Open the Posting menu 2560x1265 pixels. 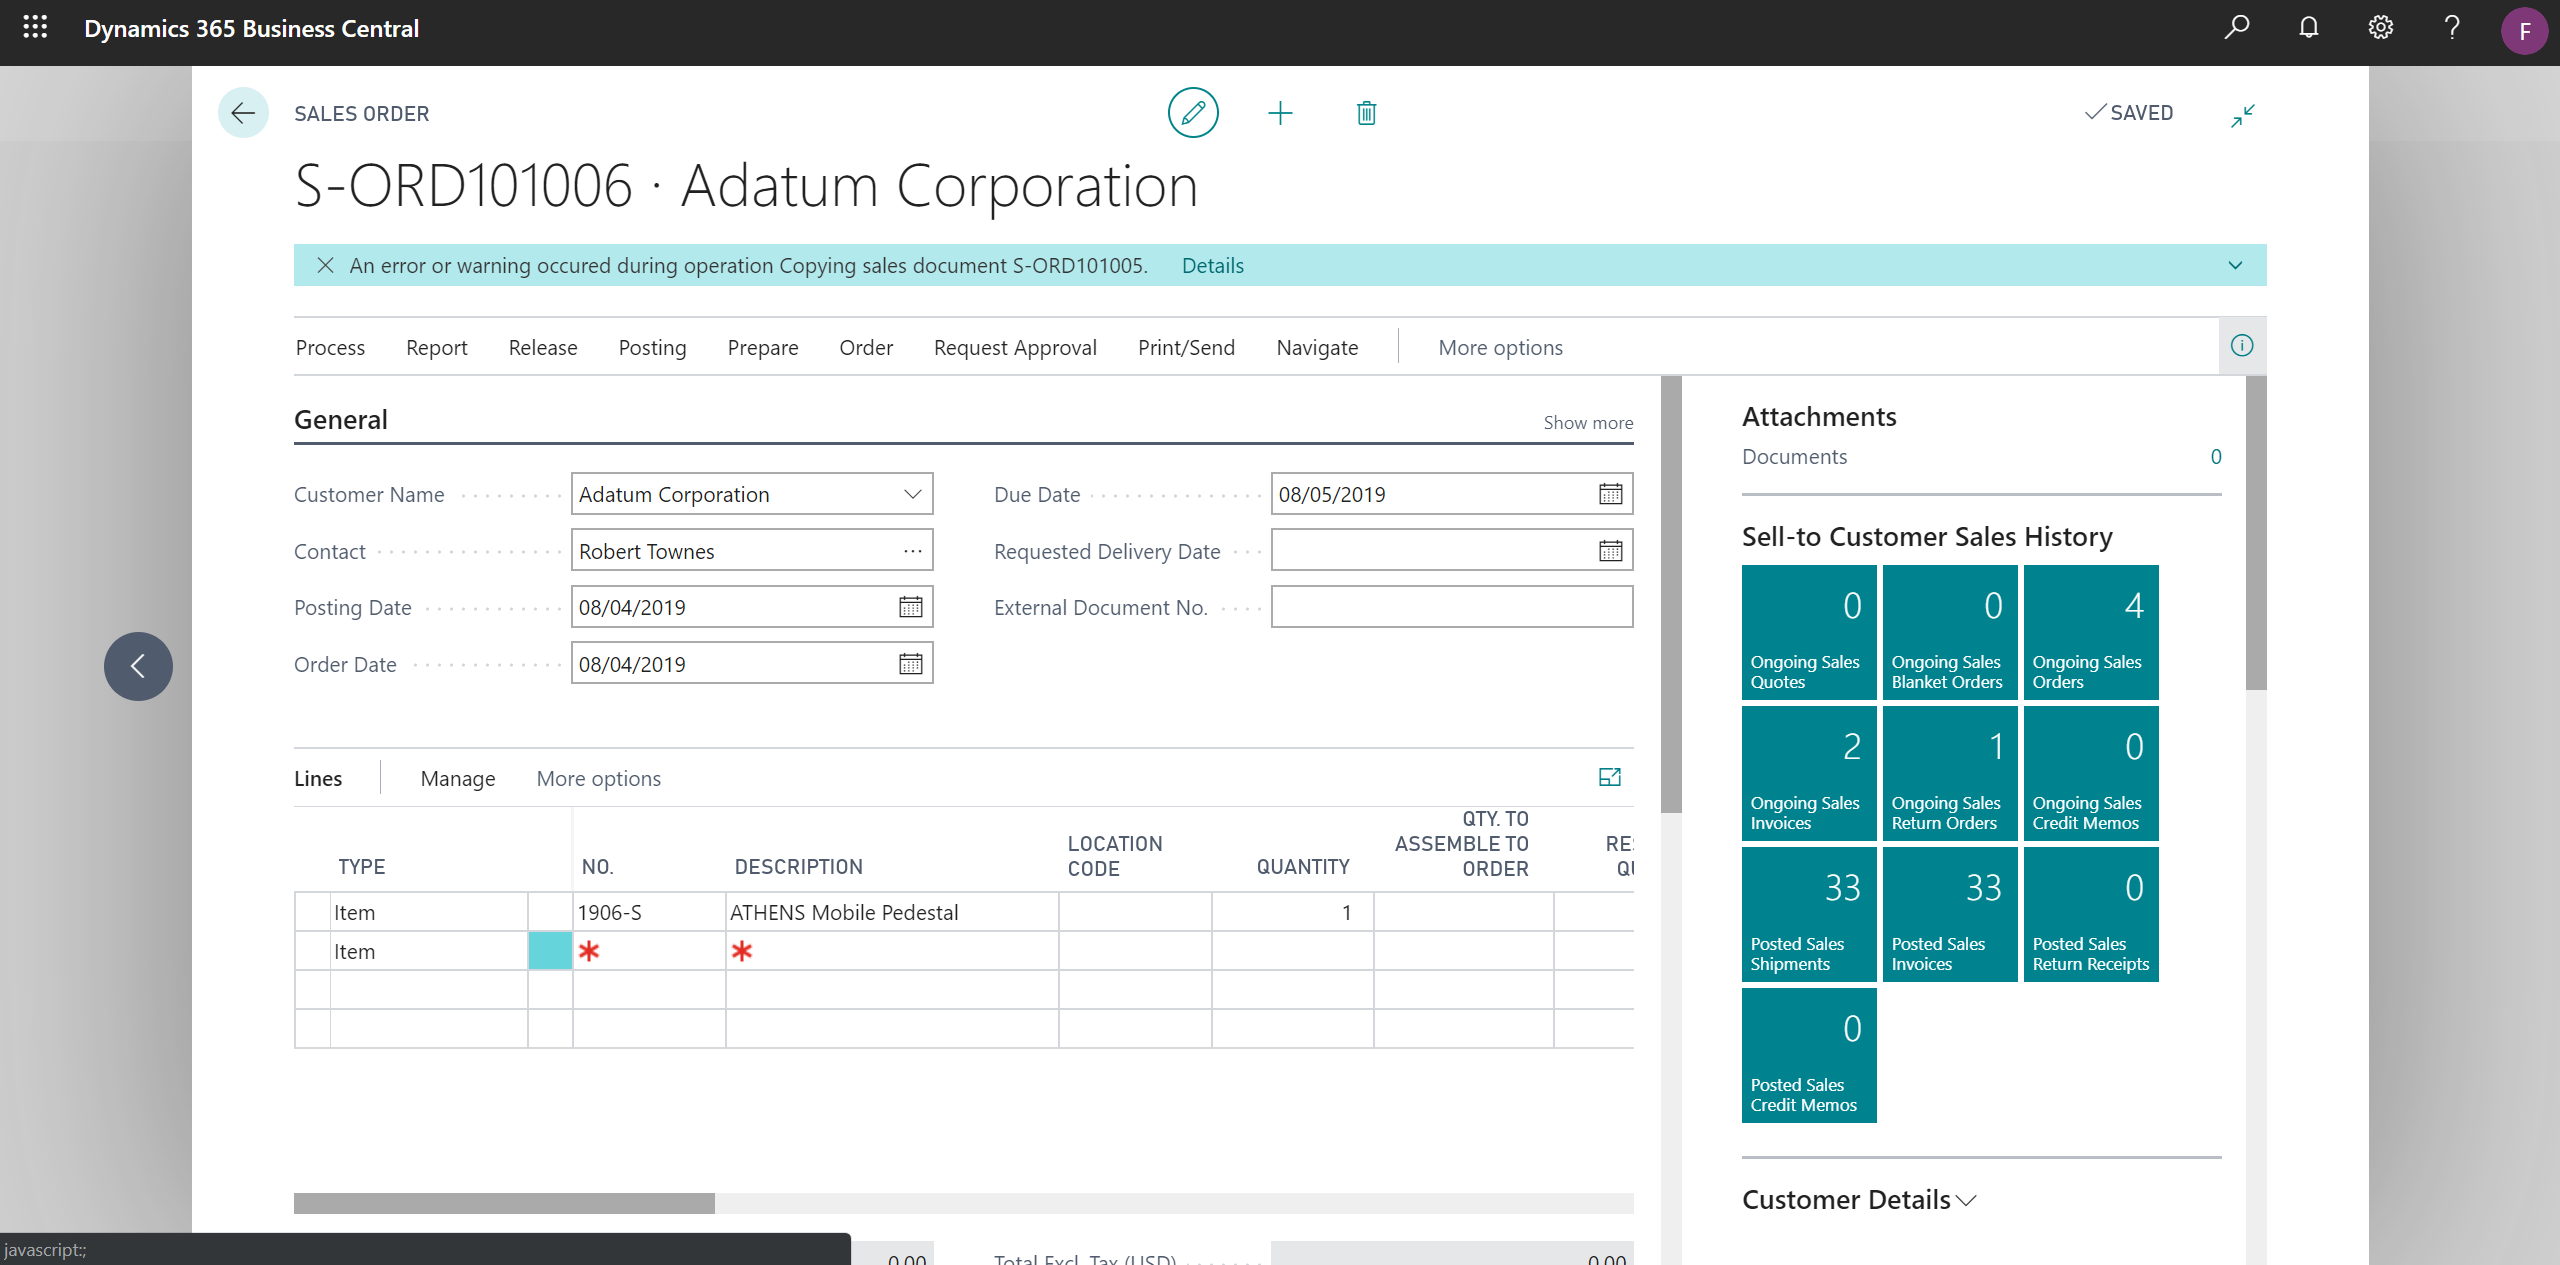(x=652, y=347)
